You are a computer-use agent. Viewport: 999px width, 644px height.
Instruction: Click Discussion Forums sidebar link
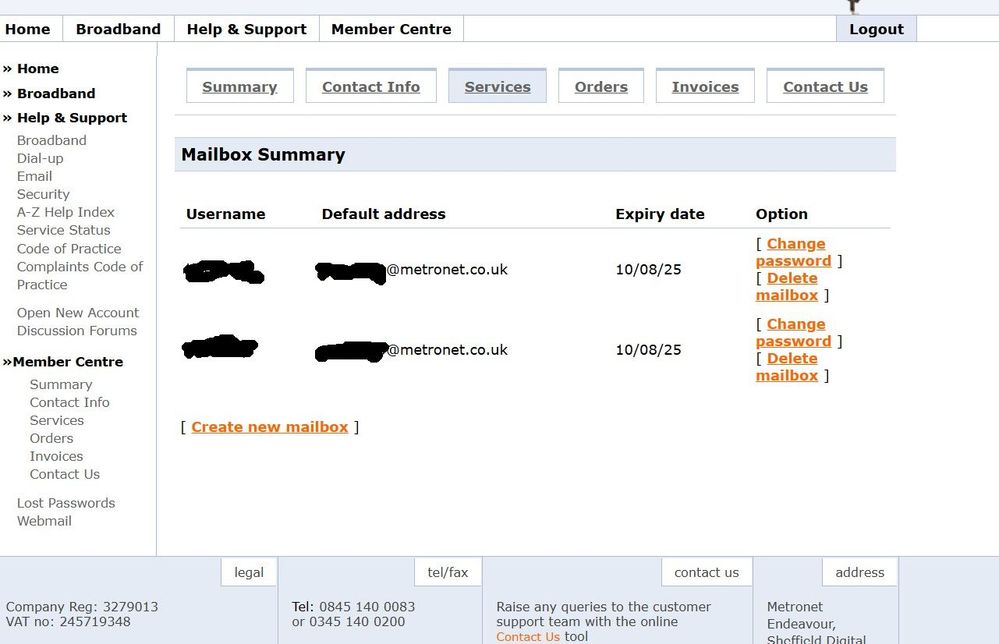pos(77,331)
